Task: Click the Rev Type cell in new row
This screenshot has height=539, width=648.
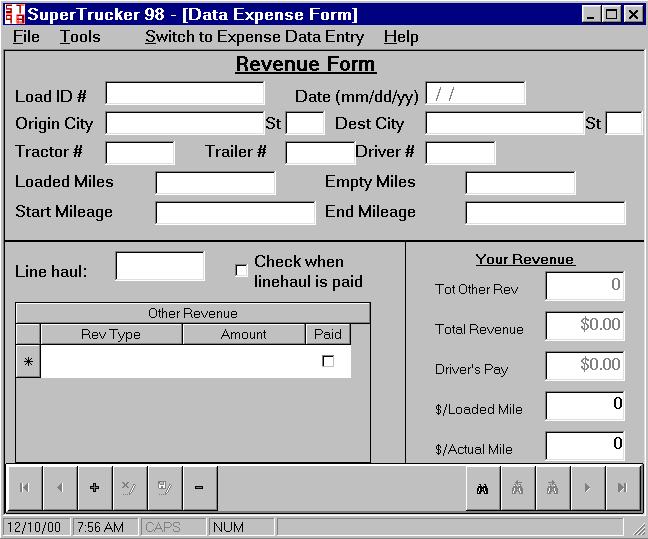Action: coord(112,362)
